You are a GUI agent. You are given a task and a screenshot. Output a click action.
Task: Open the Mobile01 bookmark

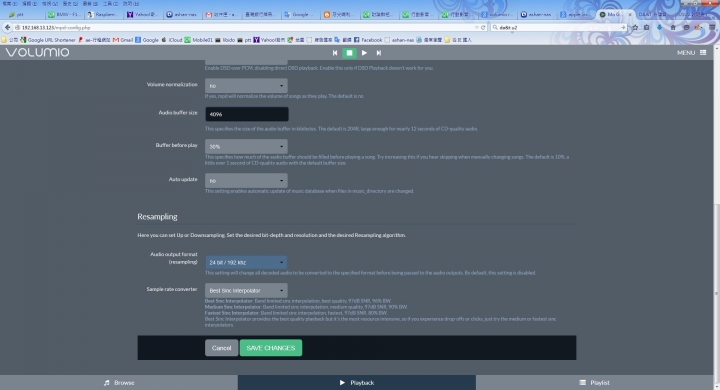(x=199, y=40)
